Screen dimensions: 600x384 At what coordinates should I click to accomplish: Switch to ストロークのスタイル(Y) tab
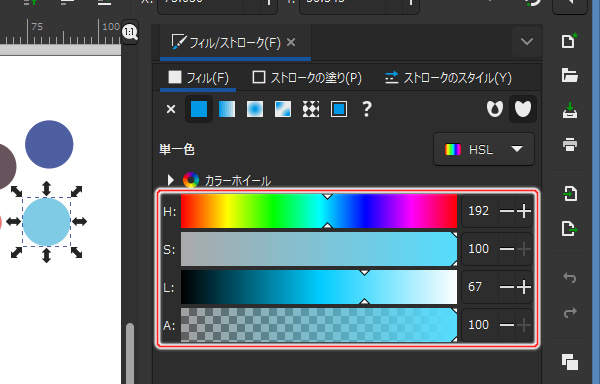[x=448, y=78]
